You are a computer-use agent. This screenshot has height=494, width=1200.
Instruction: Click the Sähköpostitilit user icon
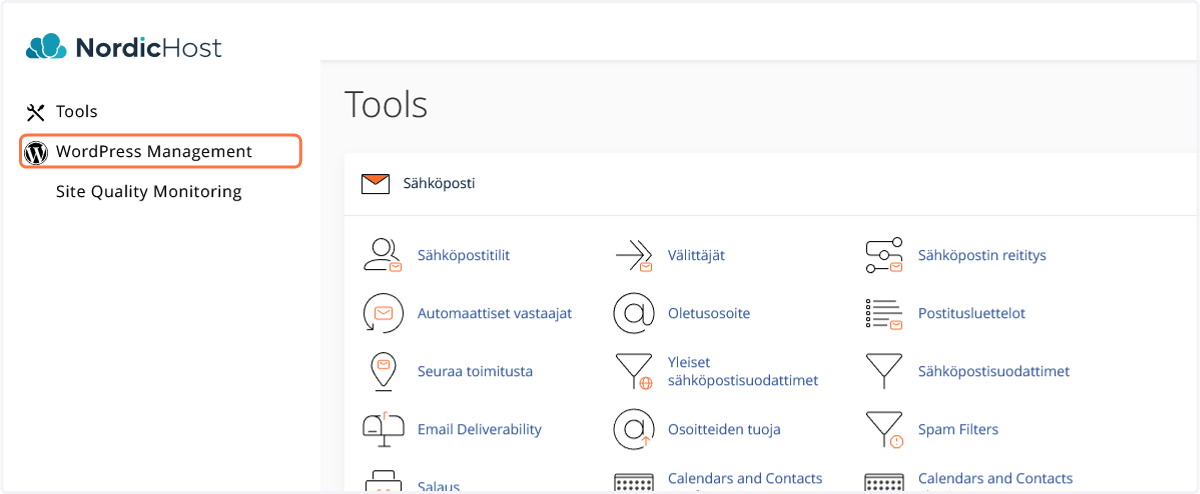tap(382, 255)
